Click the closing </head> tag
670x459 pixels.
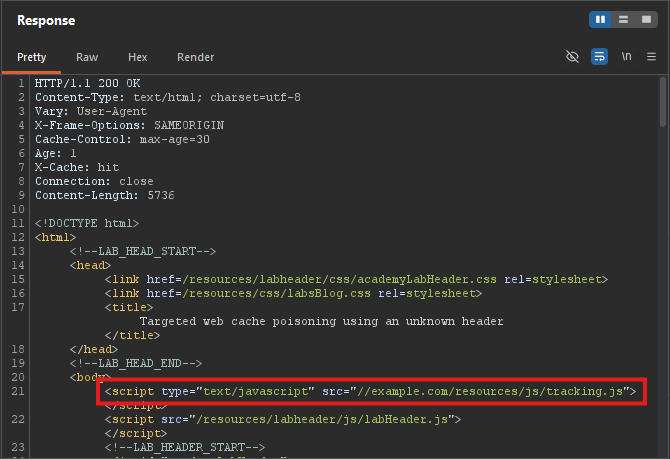coord(94,349)
